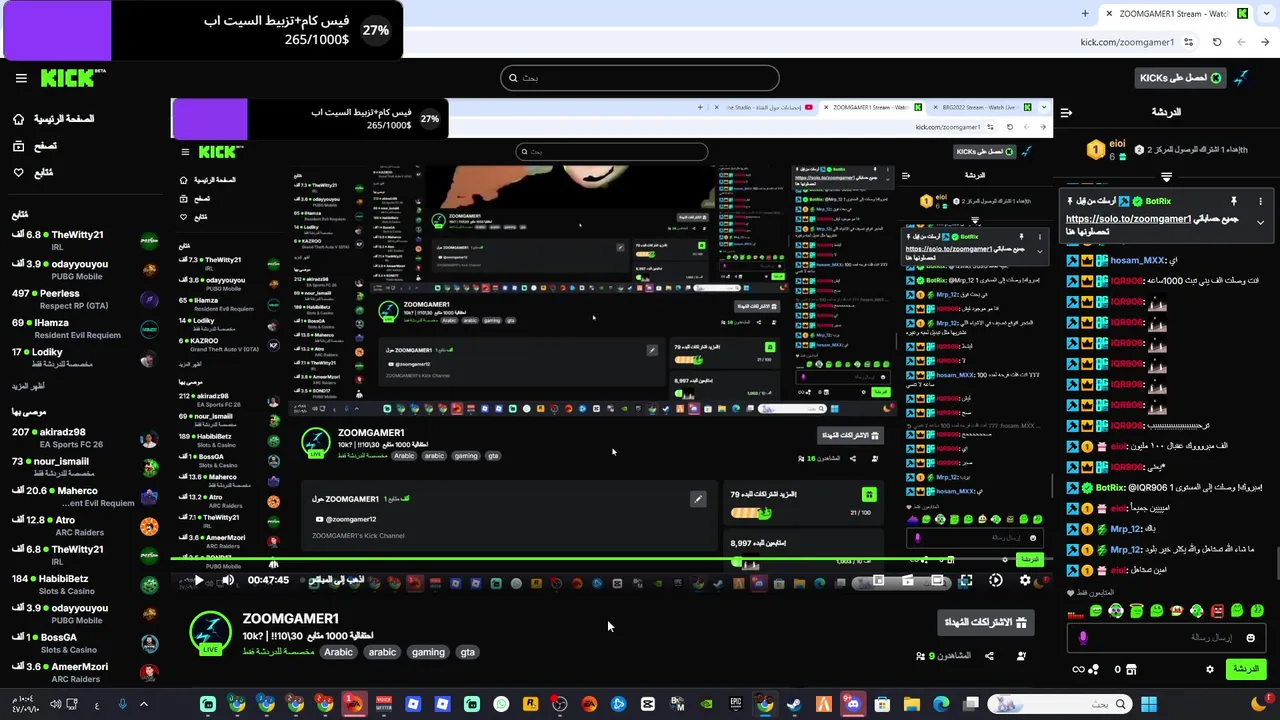
Task: Open the player speed control icon
Action: (x=996, y=580)
